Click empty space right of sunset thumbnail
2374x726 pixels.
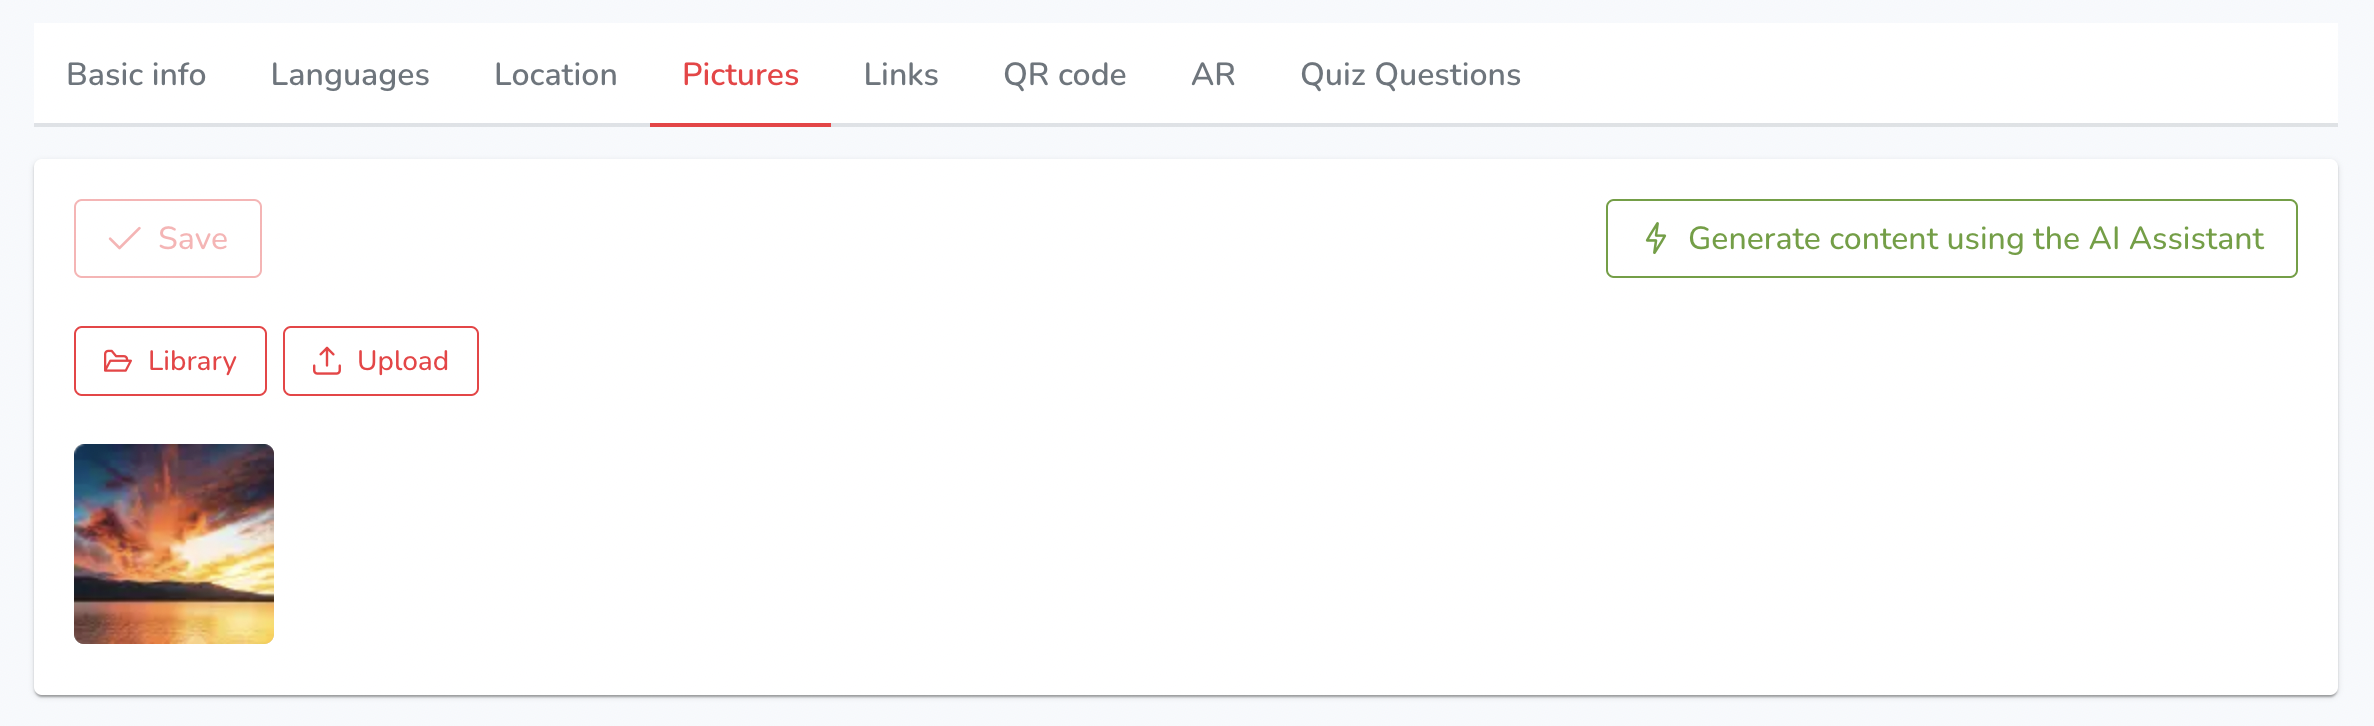click(1200, 544)
